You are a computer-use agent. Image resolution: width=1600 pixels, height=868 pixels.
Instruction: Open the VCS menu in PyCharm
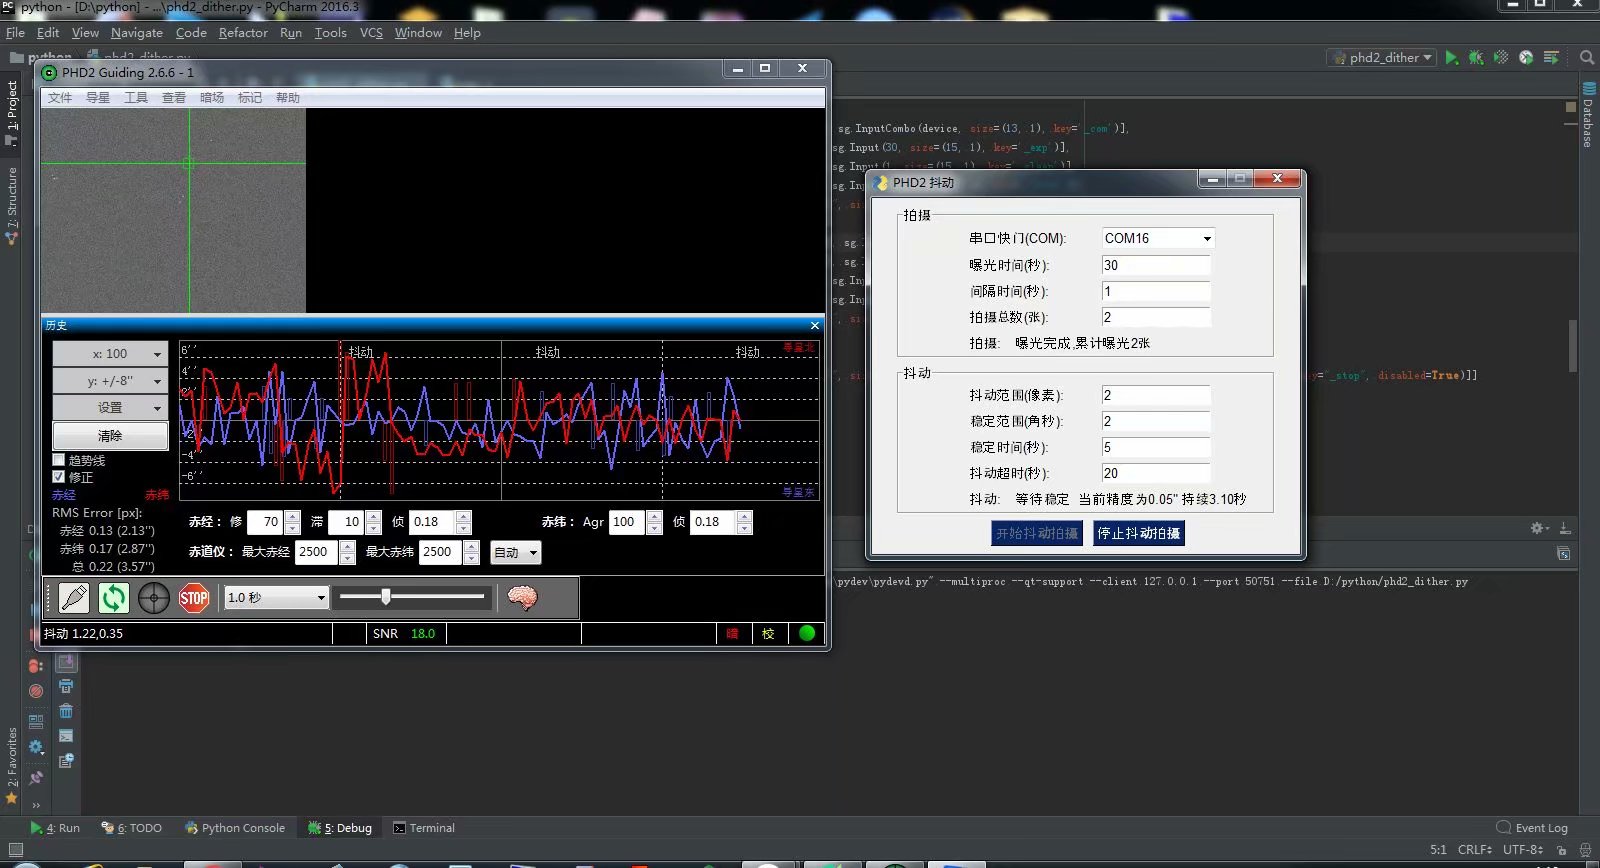(x=371, y=33)
